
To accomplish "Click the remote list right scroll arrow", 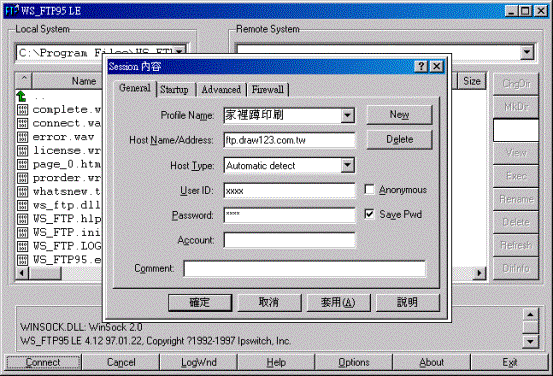I will pos(479,273).
